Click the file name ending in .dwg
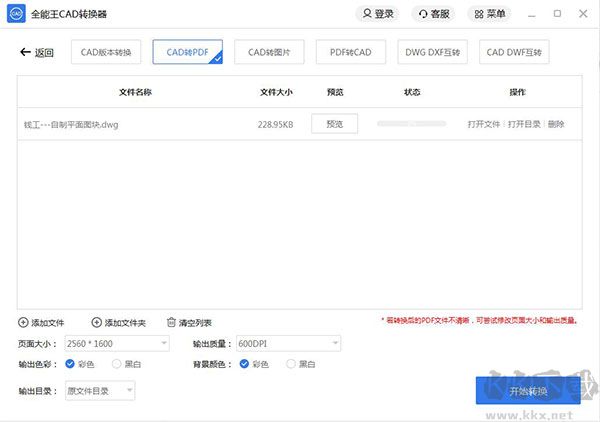The width and height of the screenshot is (600, 422). point(71,124)
